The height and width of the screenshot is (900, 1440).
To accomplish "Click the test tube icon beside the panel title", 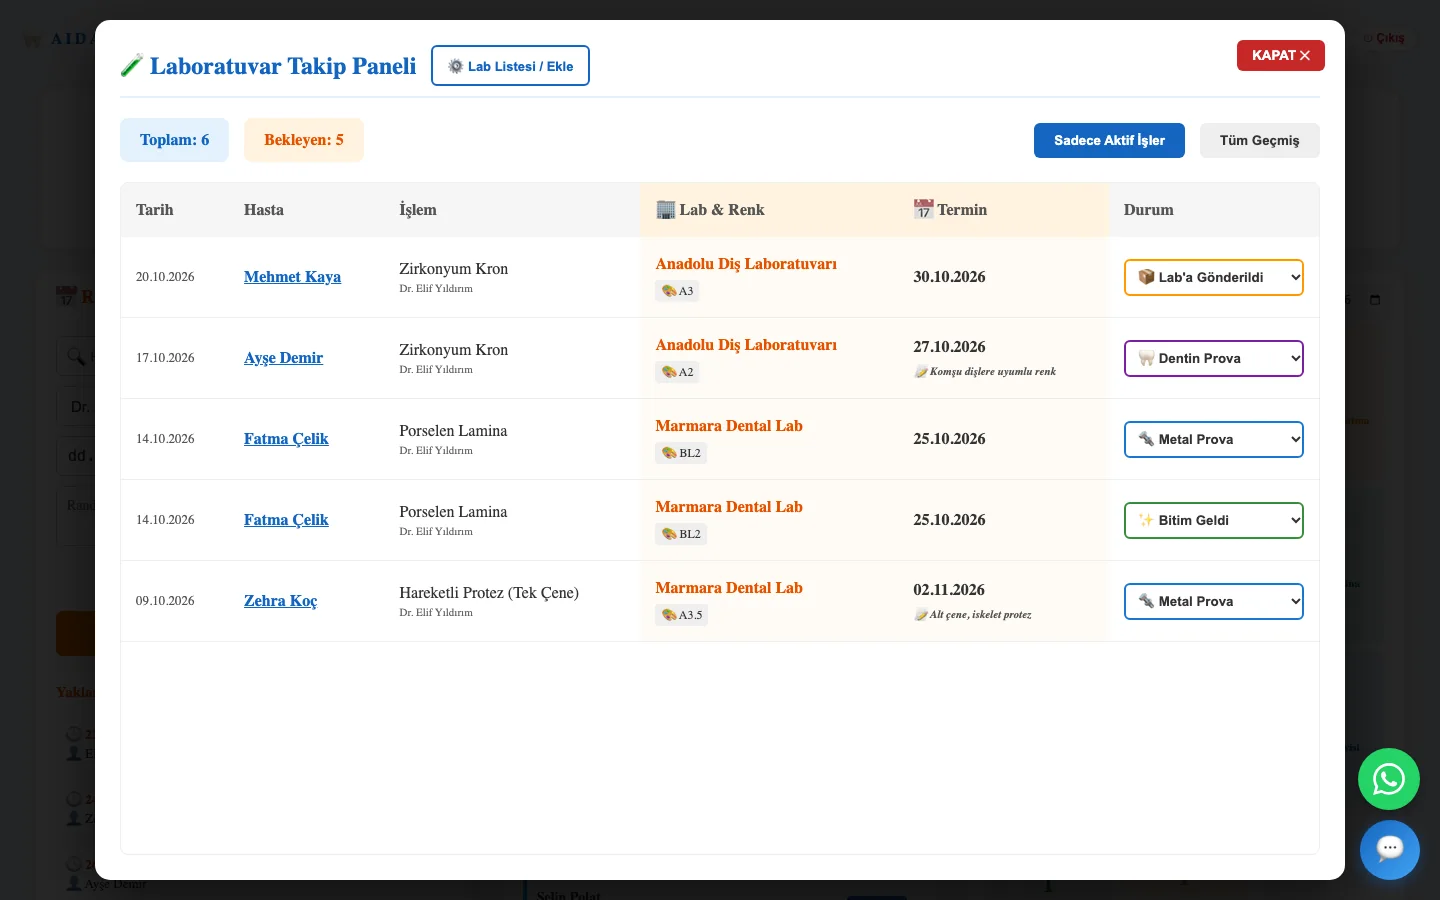I will [x=131, y=66].
